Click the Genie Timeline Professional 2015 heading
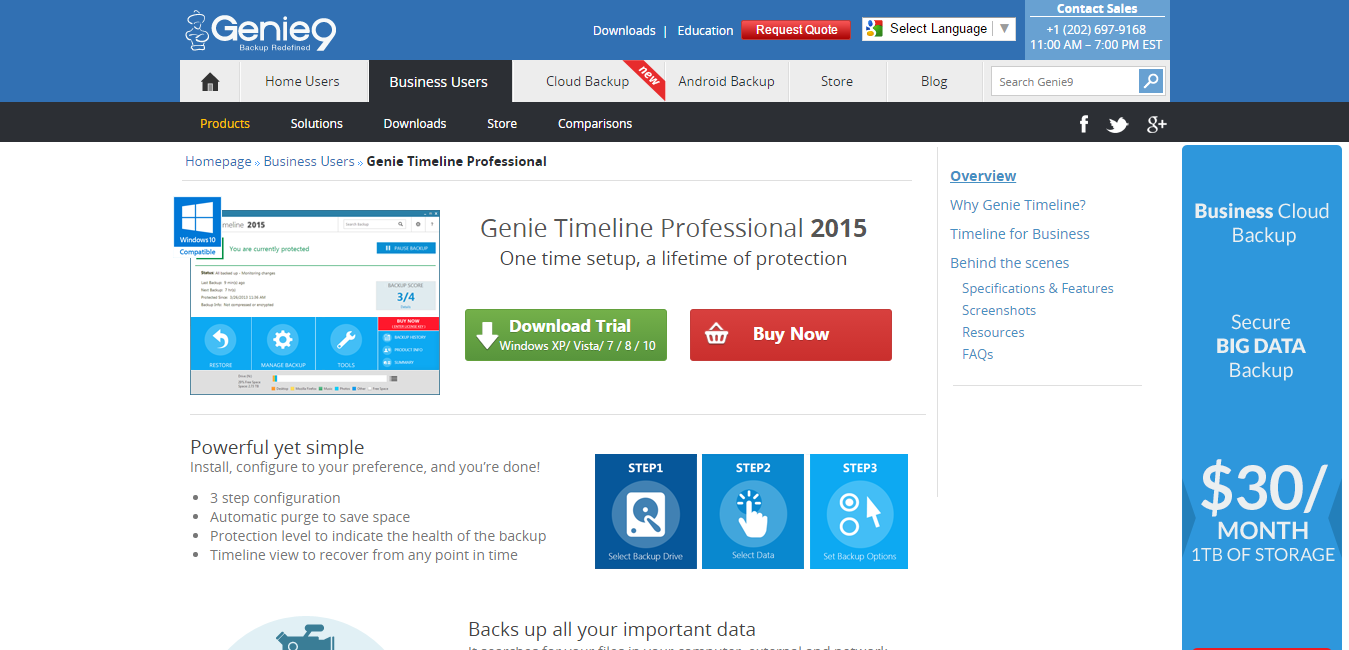The image size is (1349, 650). tap(674, 228)
